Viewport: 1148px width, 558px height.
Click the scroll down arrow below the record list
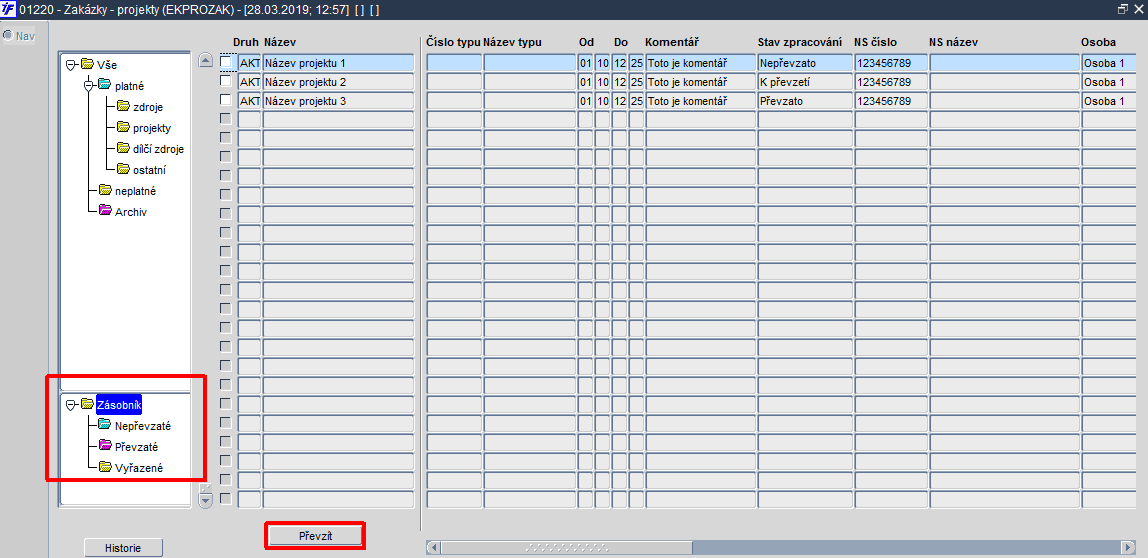206,501
